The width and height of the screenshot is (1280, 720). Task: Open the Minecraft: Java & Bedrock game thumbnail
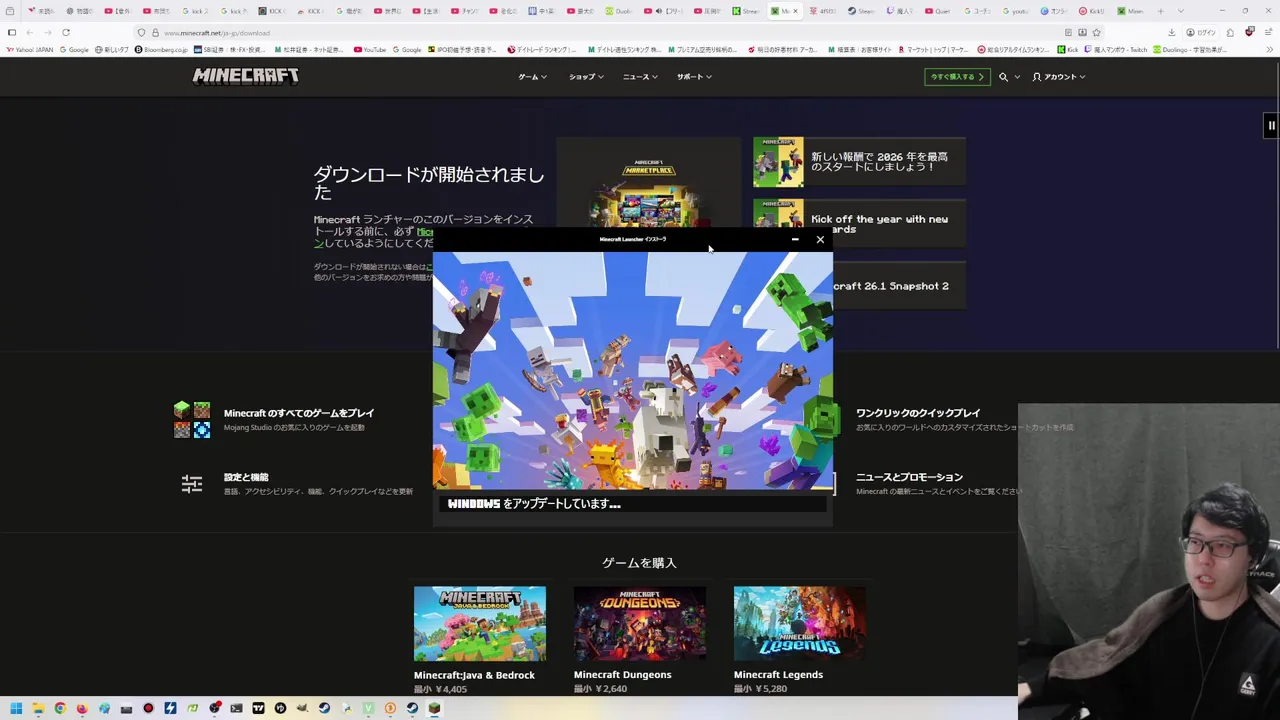(x=480, y=624)
